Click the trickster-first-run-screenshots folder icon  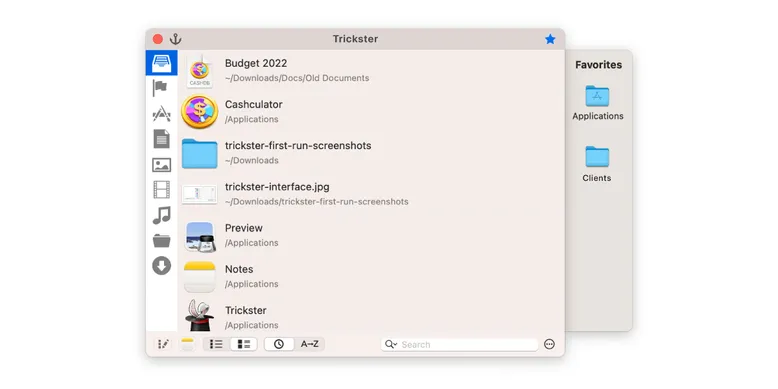[x=199, y=153]
